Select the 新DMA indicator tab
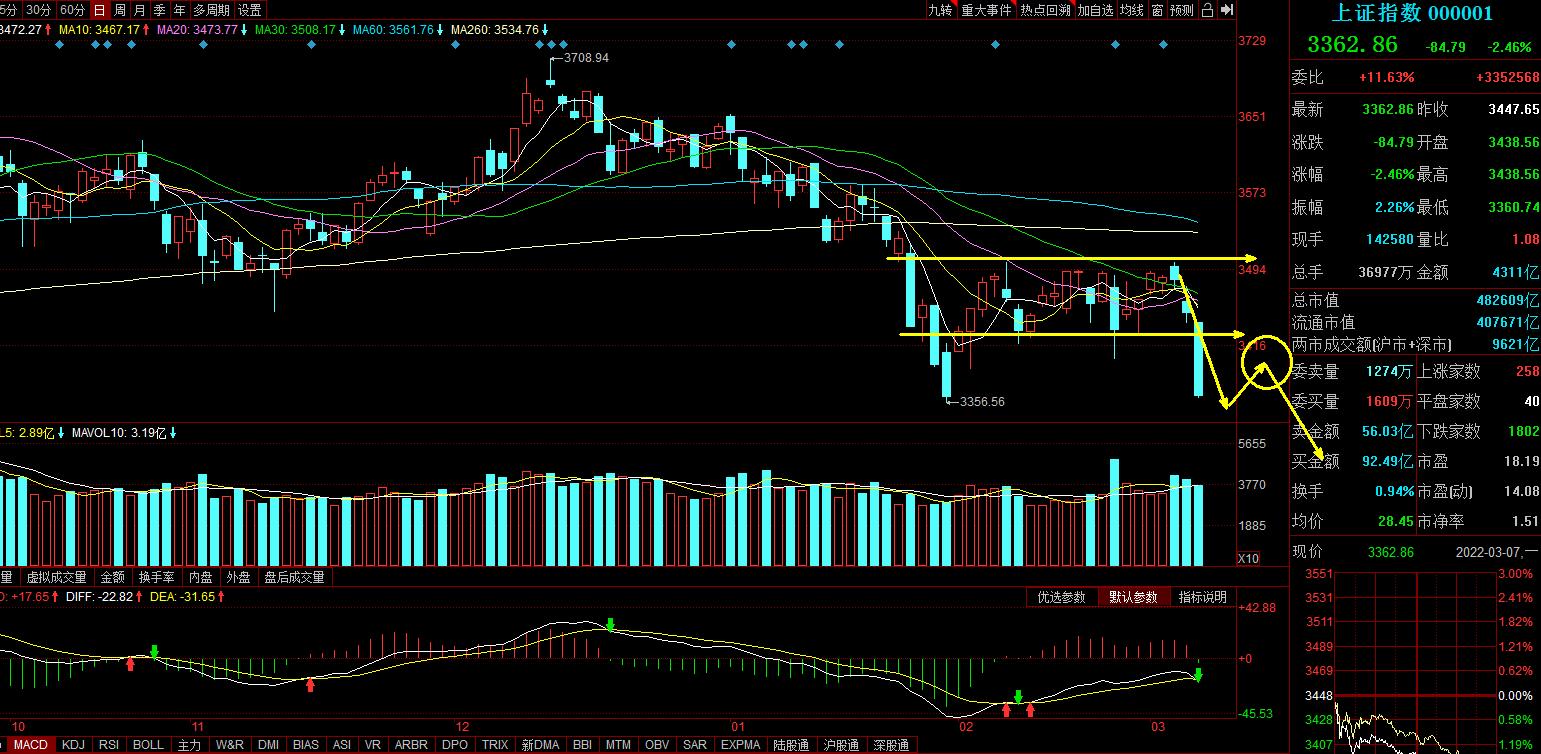Viewport: 1541px width, 754px height. point(541,745)
